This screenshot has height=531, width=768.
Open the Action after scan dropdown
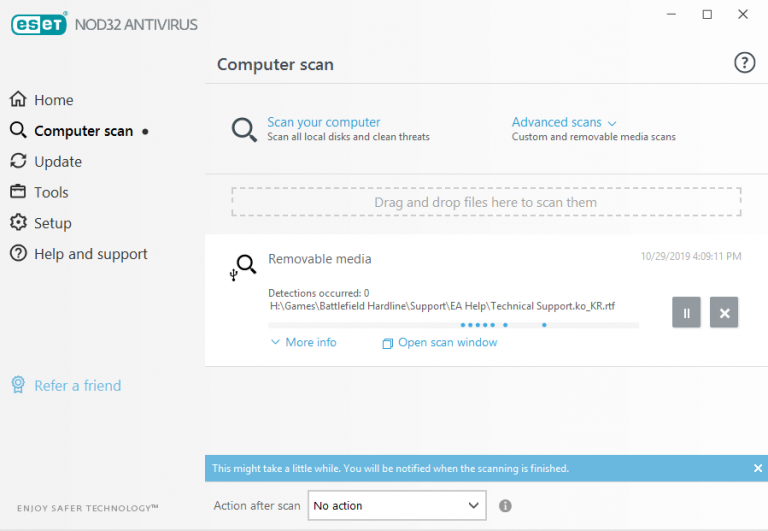[396, 506]
